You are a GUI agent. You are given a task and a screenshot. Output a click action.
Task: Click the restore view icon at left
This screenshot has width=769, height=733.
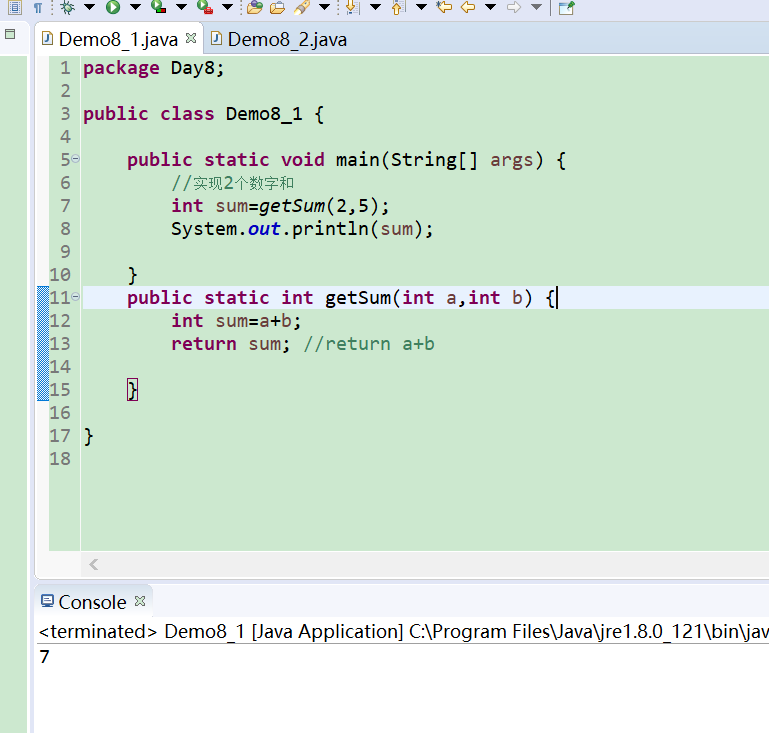pyautogui.click(x=10, y=34)
